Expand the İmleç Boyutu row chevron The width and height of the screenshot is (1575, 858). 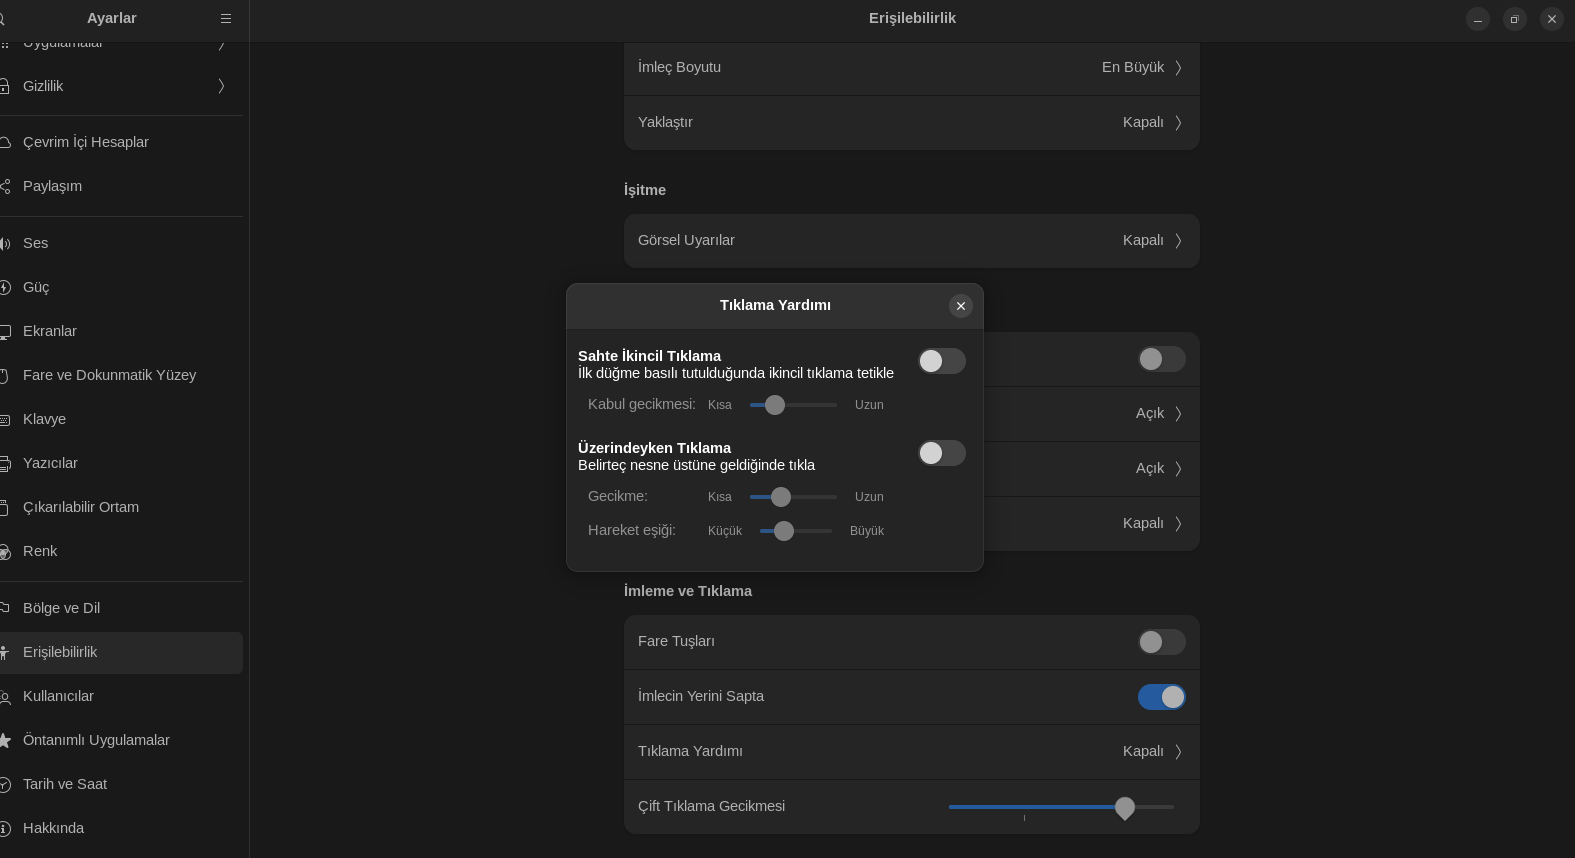[x=1178, y=68]
